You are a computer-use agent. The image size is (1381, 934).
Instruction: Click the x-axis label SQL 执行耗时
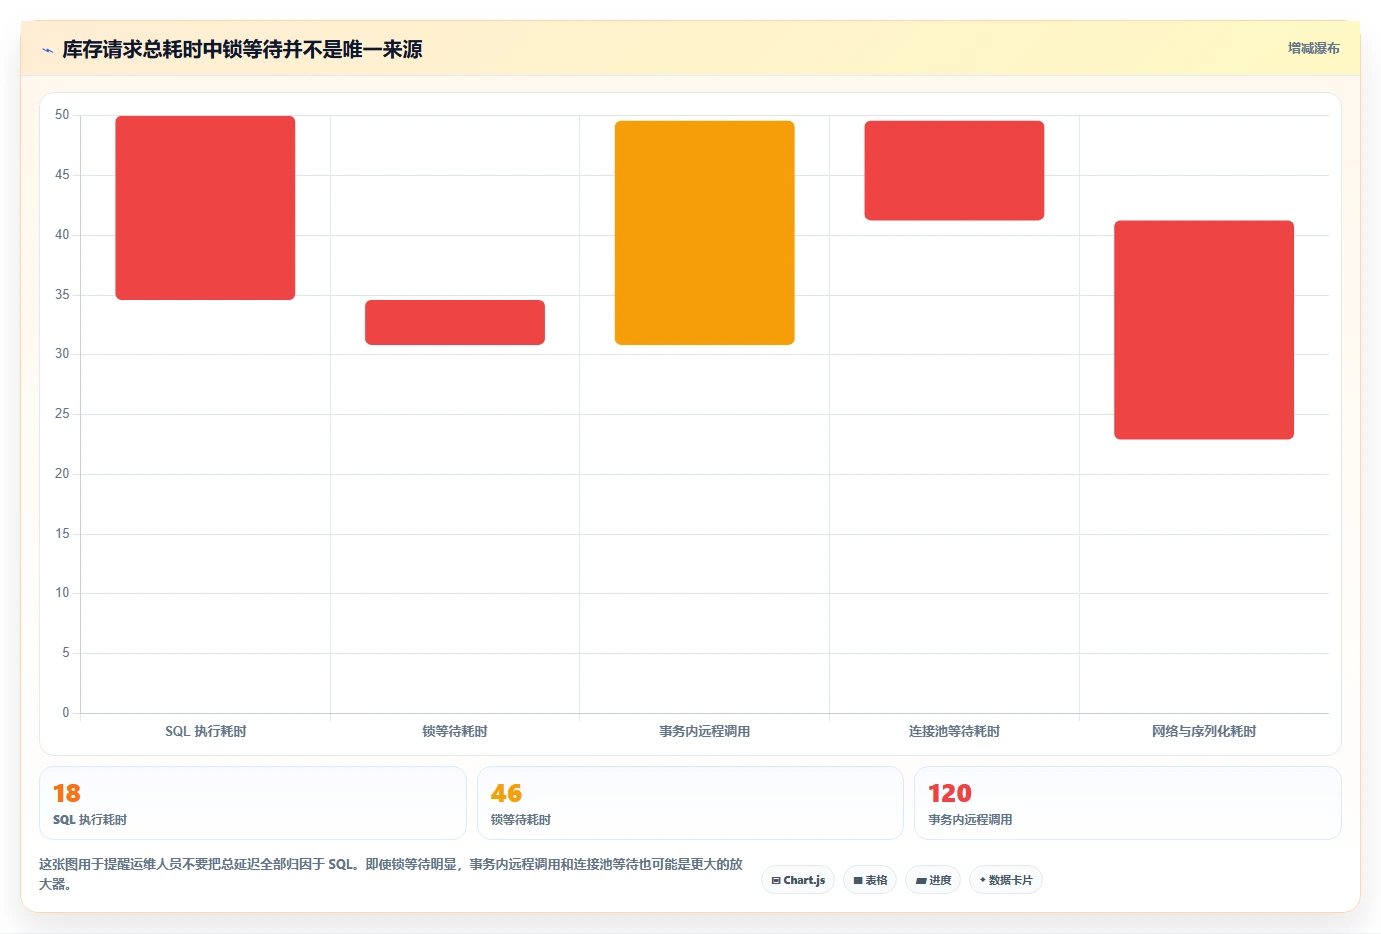205,731
